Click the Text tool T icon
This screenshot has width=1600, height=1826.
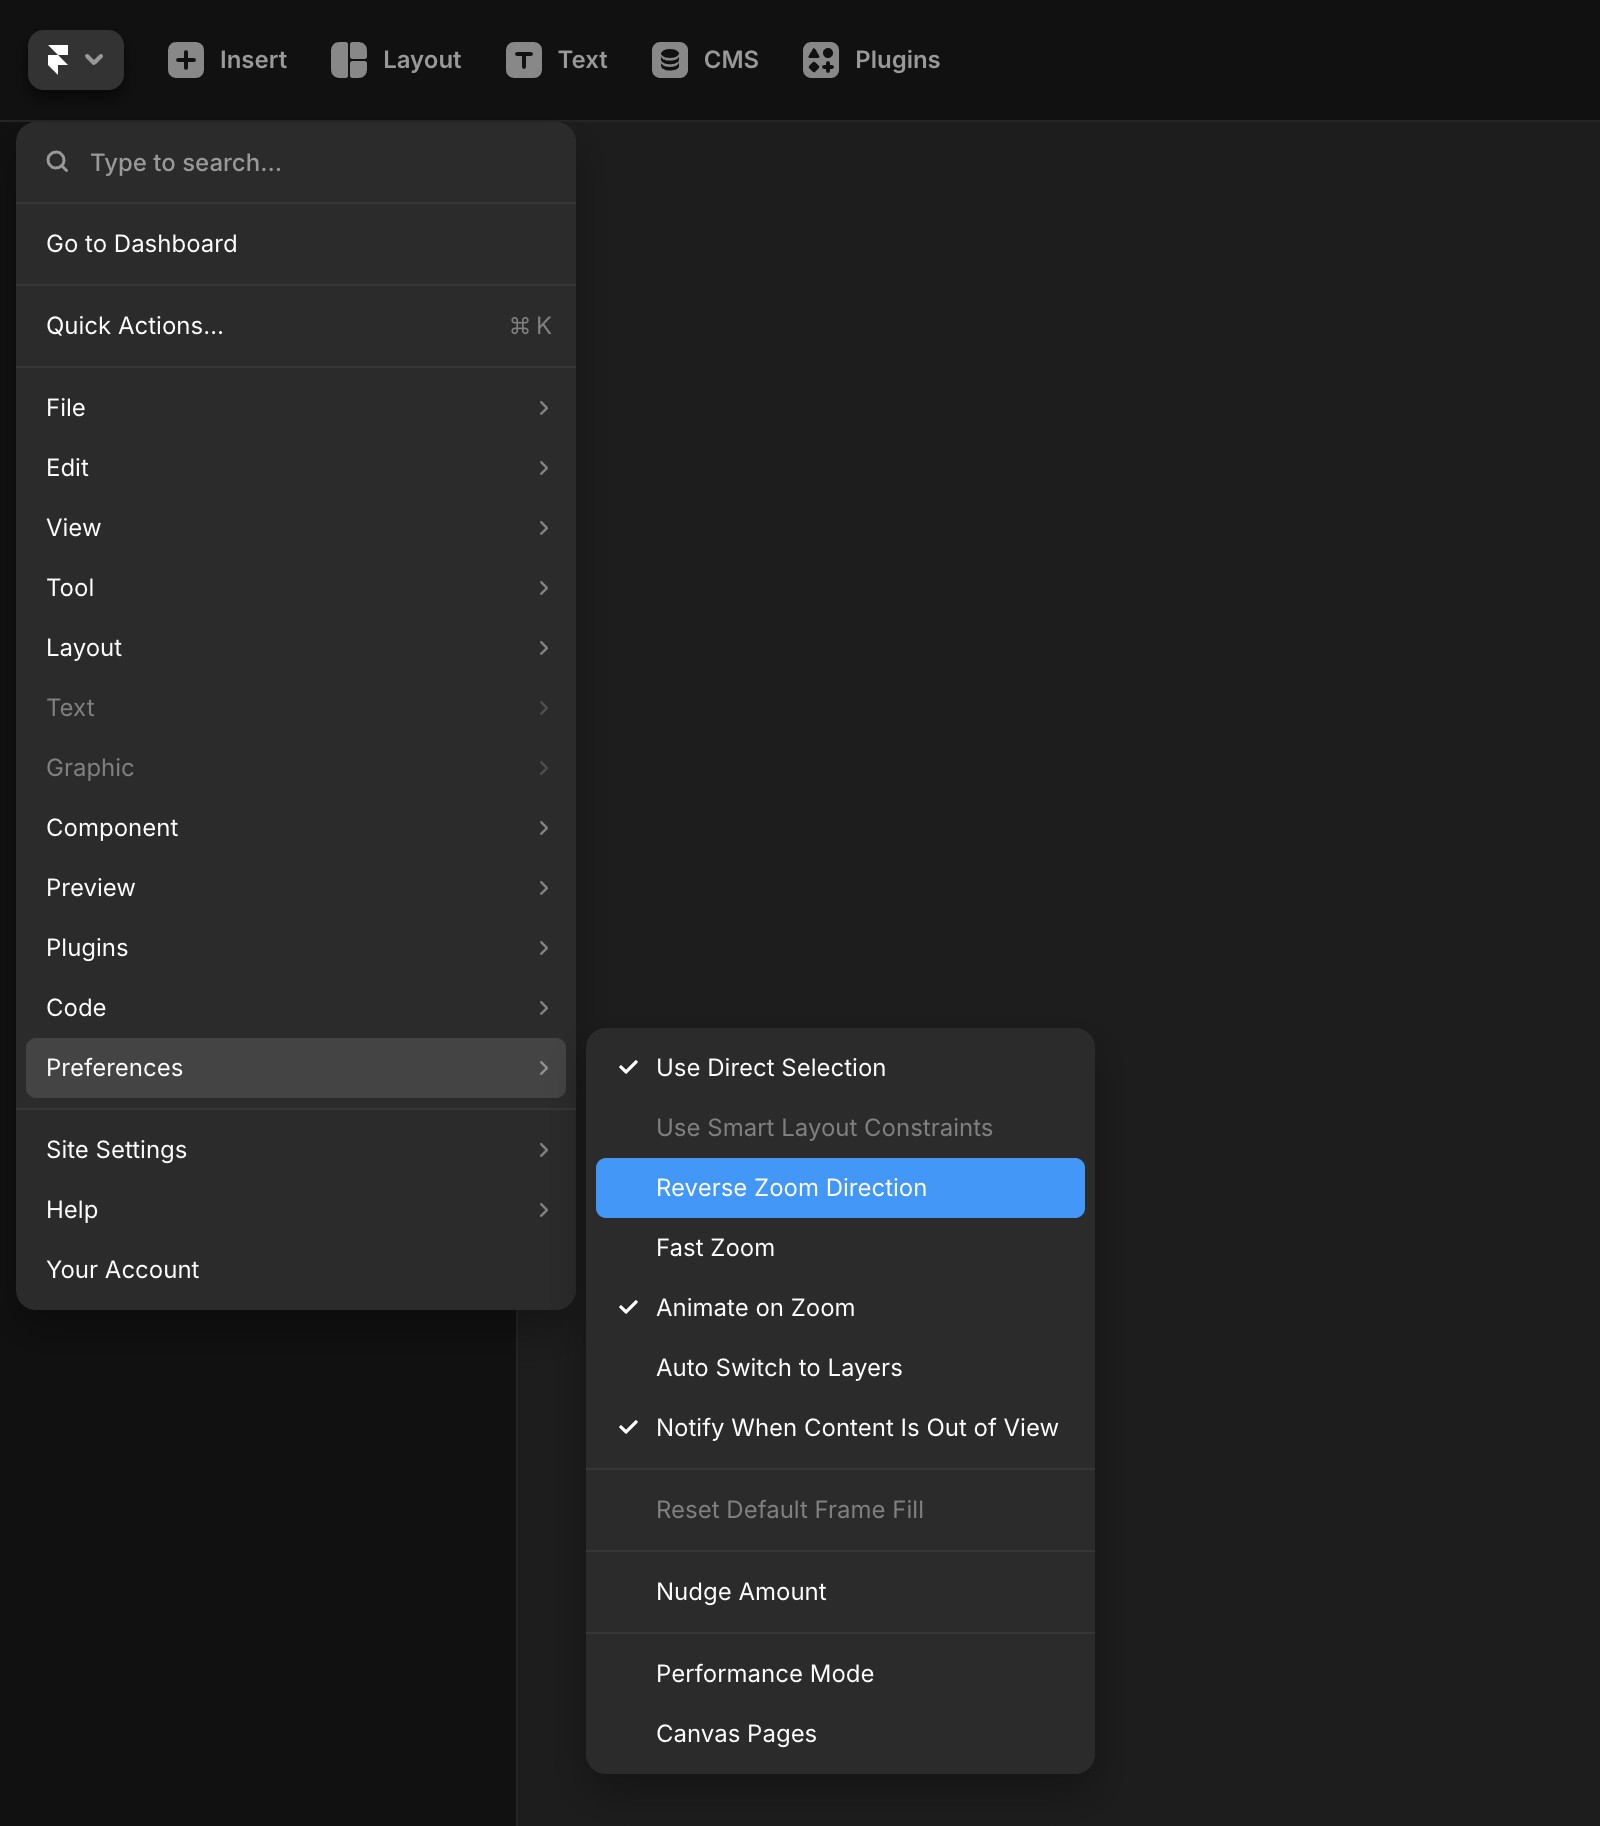click(524, 60)
